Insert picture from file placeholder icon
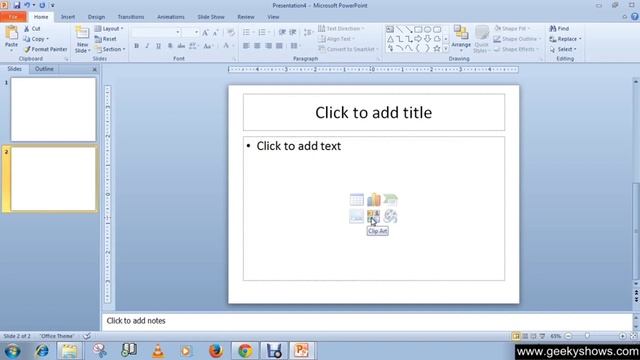Screen dimensions: 640x360 click(x=356, y=216)
